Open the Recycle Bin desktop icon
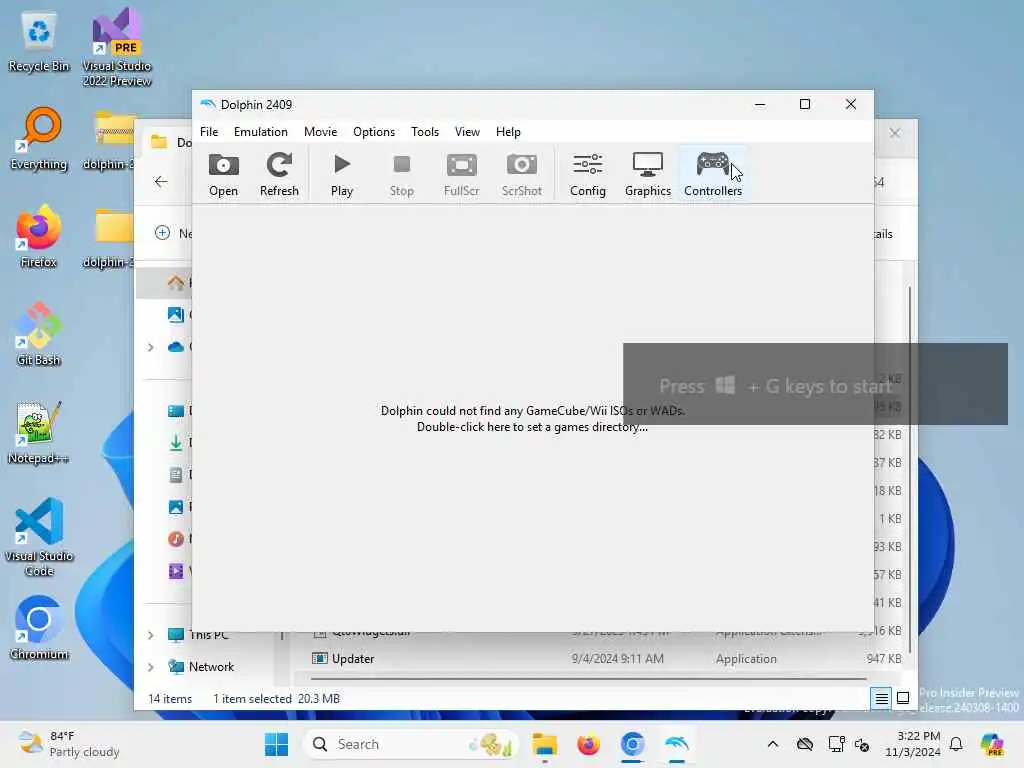This screenshot has height=768, width=1024. pyautogui.click(x=39, y=42)
